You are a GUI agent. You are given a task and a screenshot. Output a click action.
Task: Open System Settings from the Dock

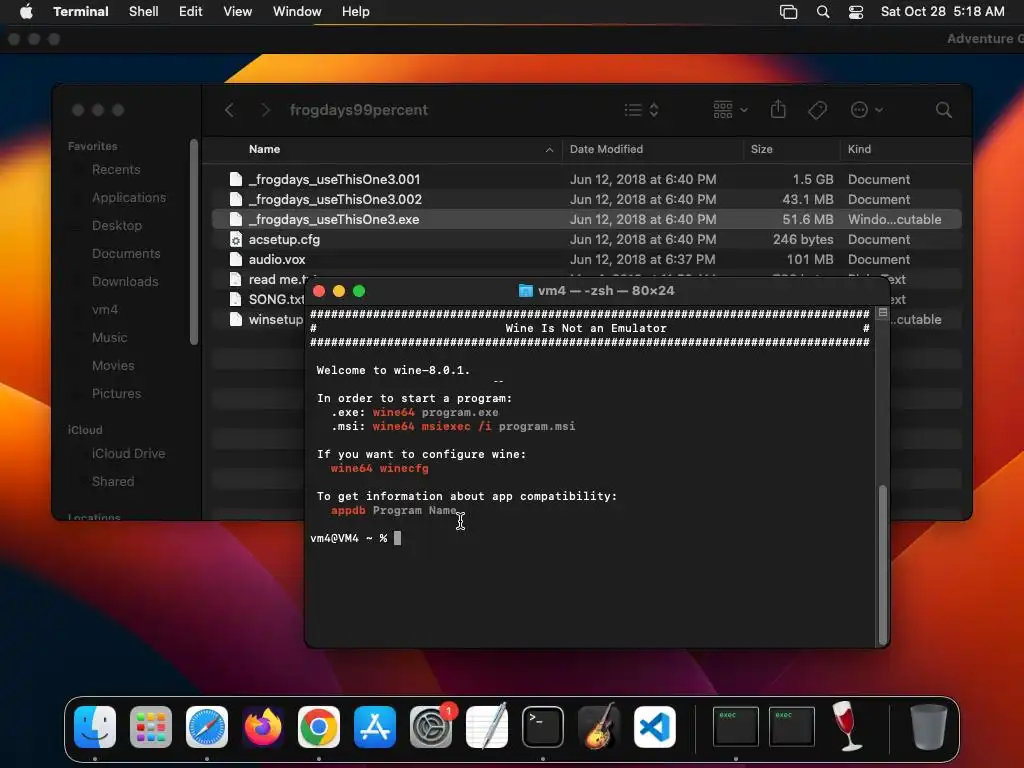(x=431, y=727)
